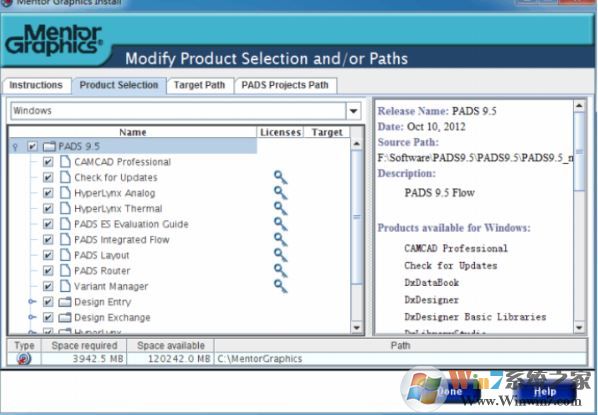Click the product list scroll up arrow

click(x=356, y=144)
